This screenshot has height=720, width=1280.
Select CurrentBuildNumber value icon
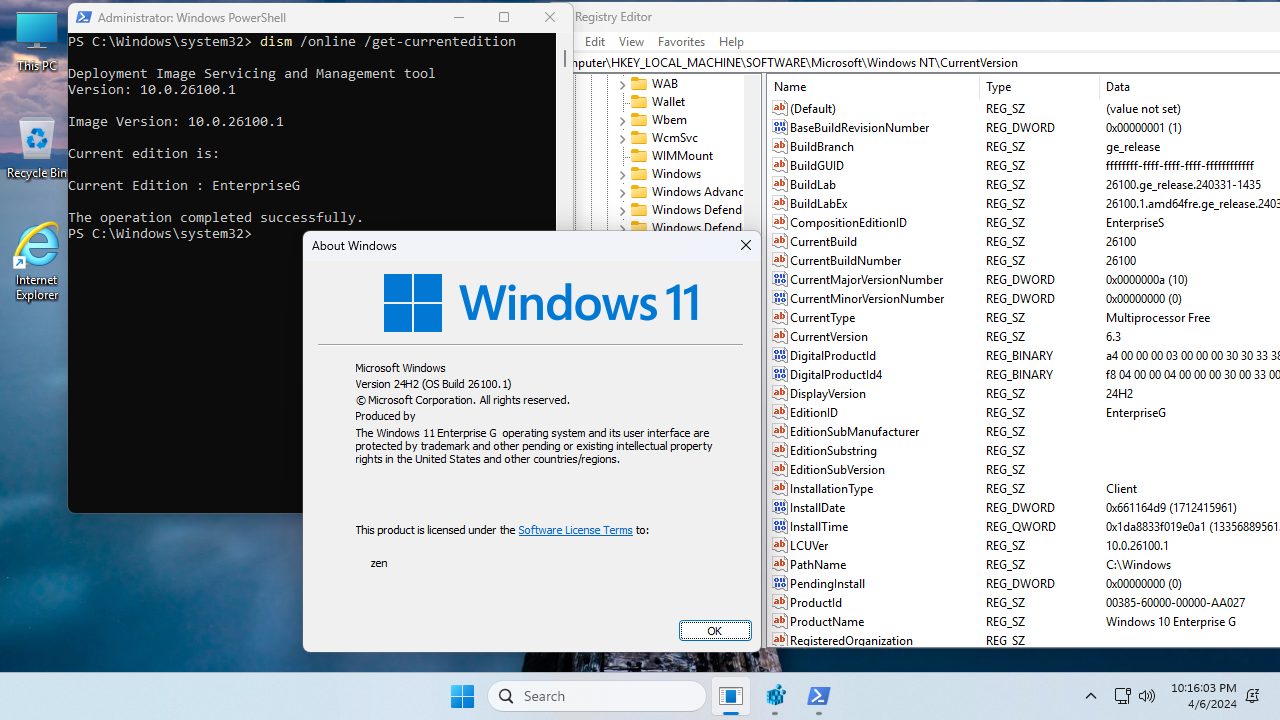tap(780, 260)
